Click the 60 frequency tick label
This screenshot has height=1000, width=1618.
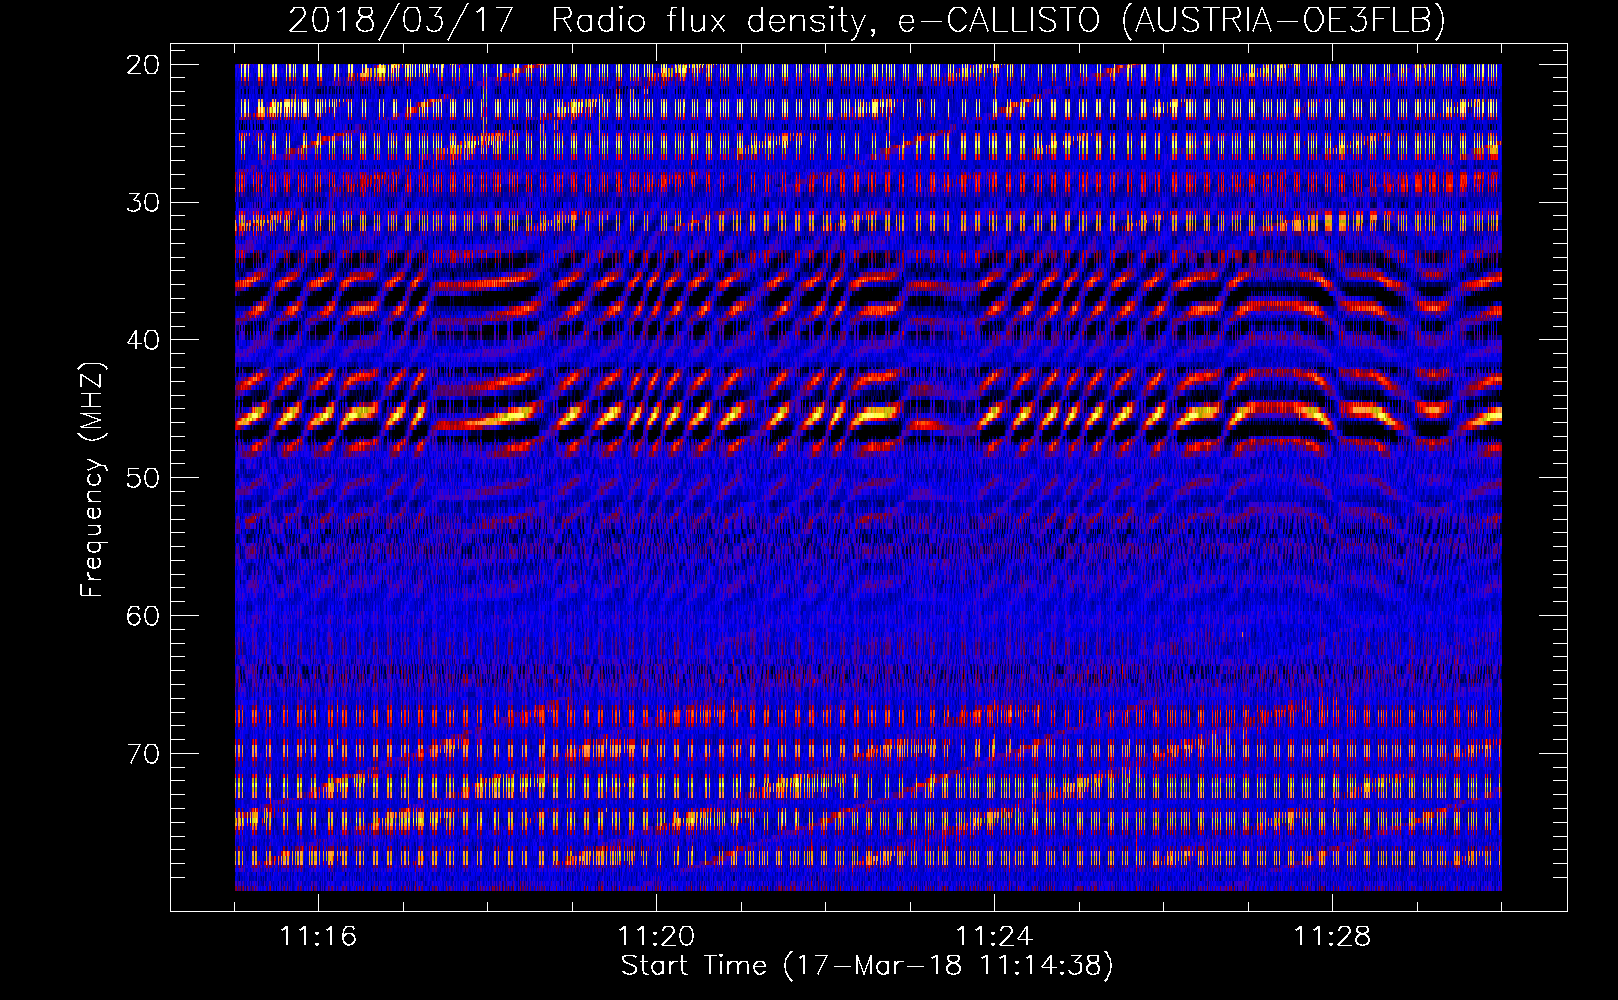(143, 615)
